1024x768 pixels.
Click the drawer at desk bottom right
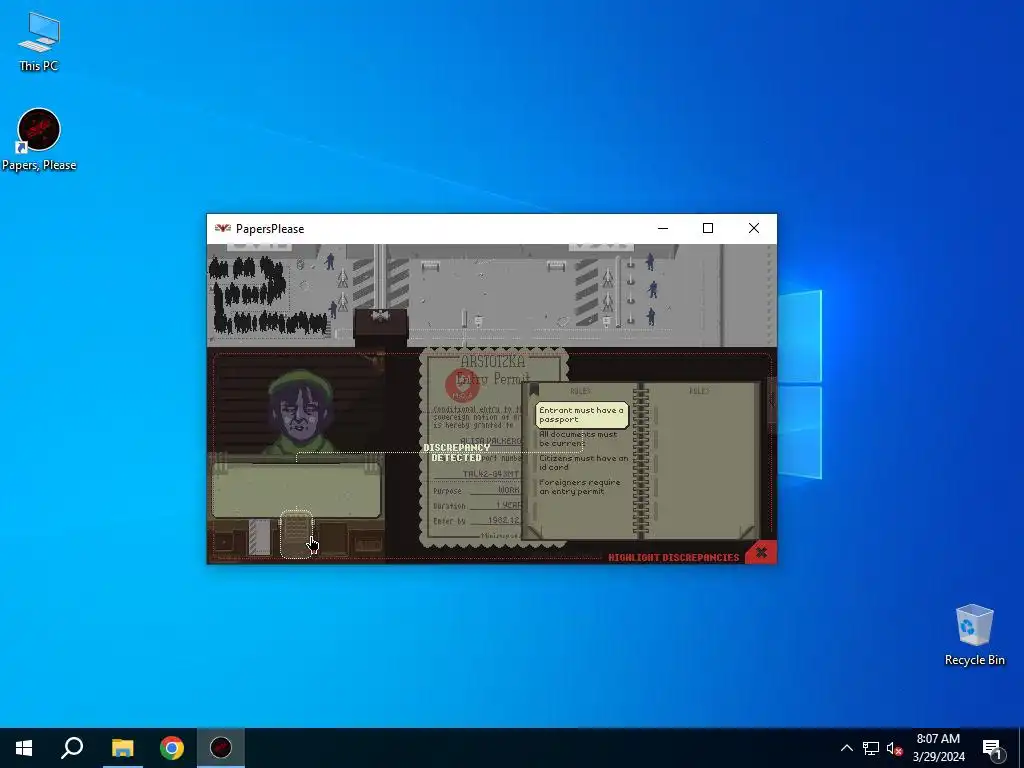(368, 543)
